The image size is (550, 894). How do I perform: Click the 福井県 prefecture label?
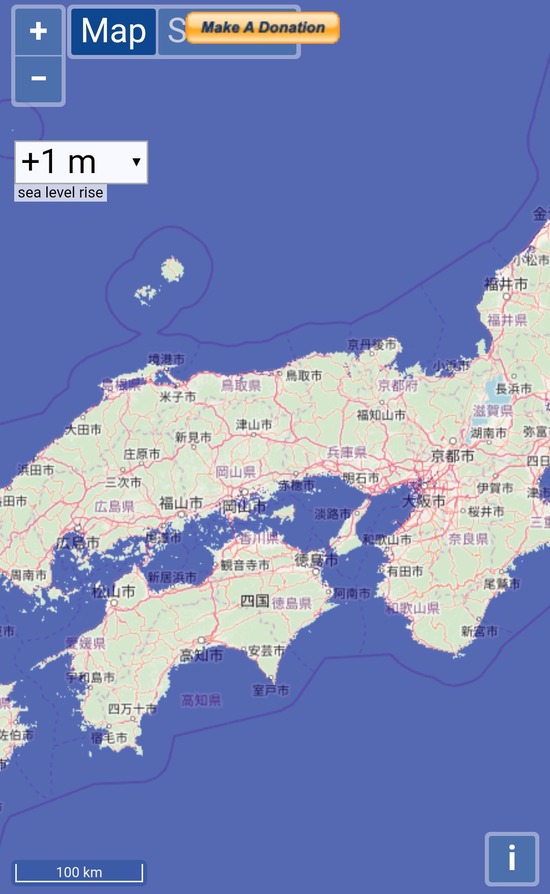coord(507,320)
